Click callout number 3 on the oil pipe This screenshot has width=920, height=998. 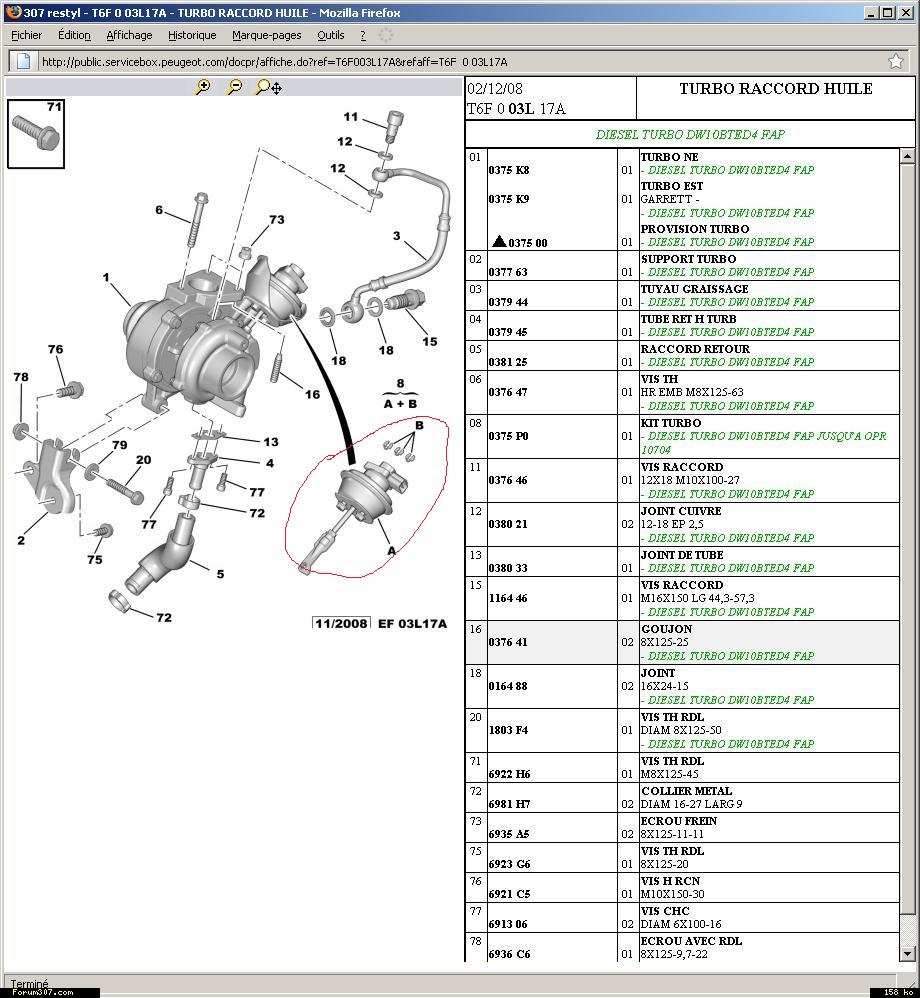pos(397,235)
